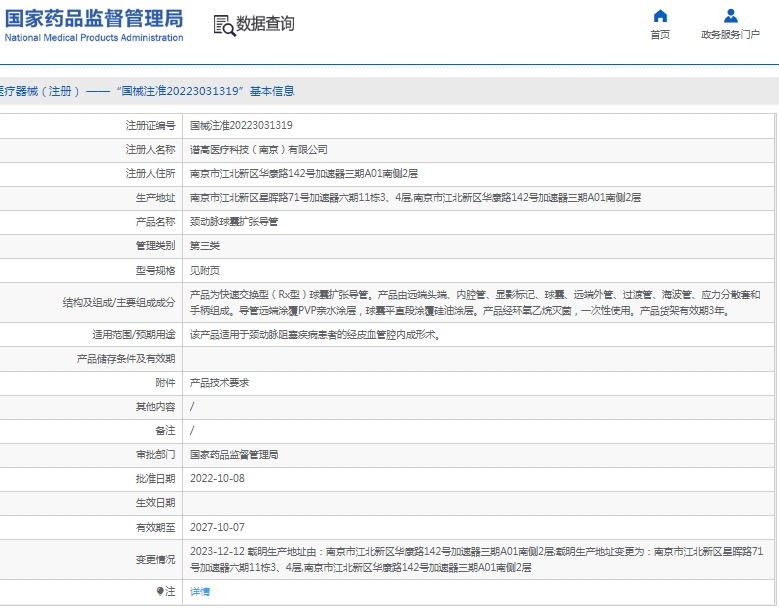Select registration number 国械注准20223031319 value

click(x=241, y=125)
